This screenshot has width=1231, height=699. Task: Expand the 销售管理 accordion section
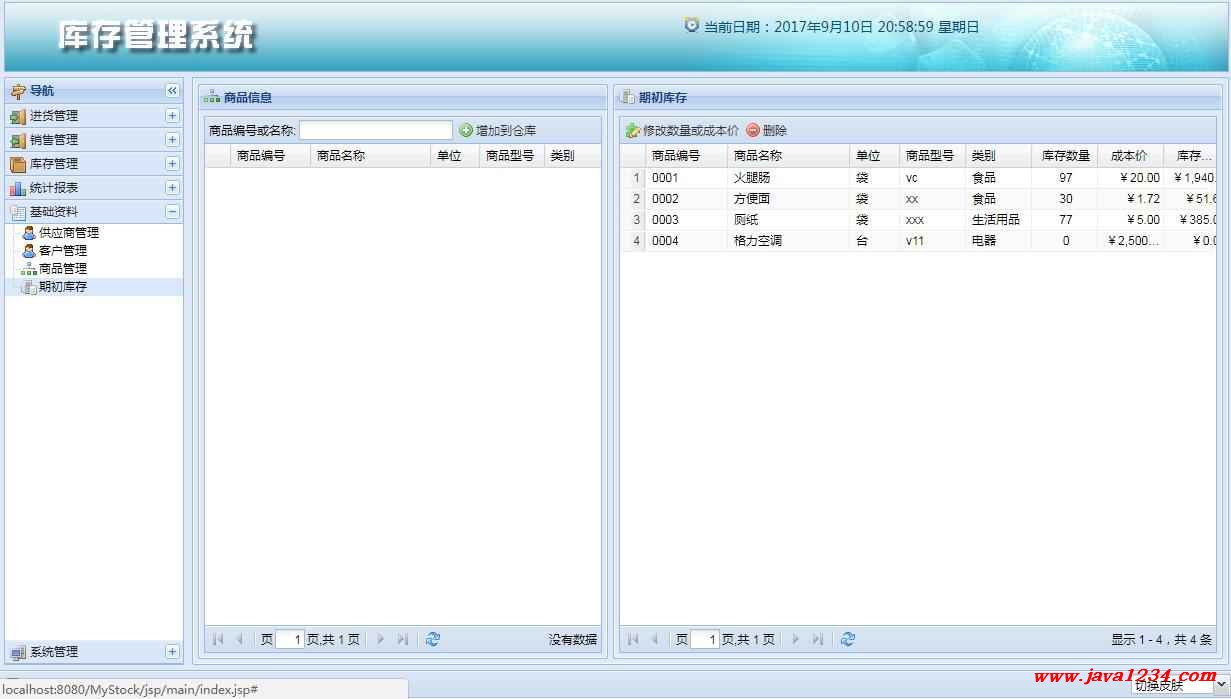172,140
